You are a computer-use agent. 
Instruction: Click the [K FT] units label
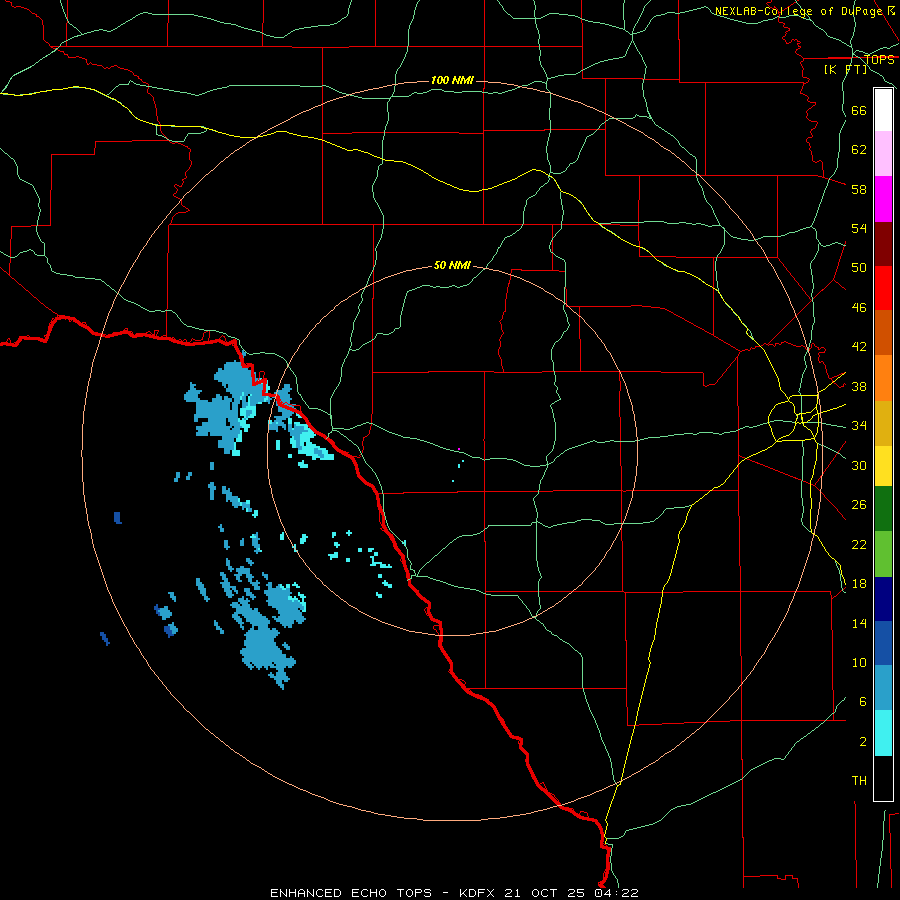pos(845,69)
